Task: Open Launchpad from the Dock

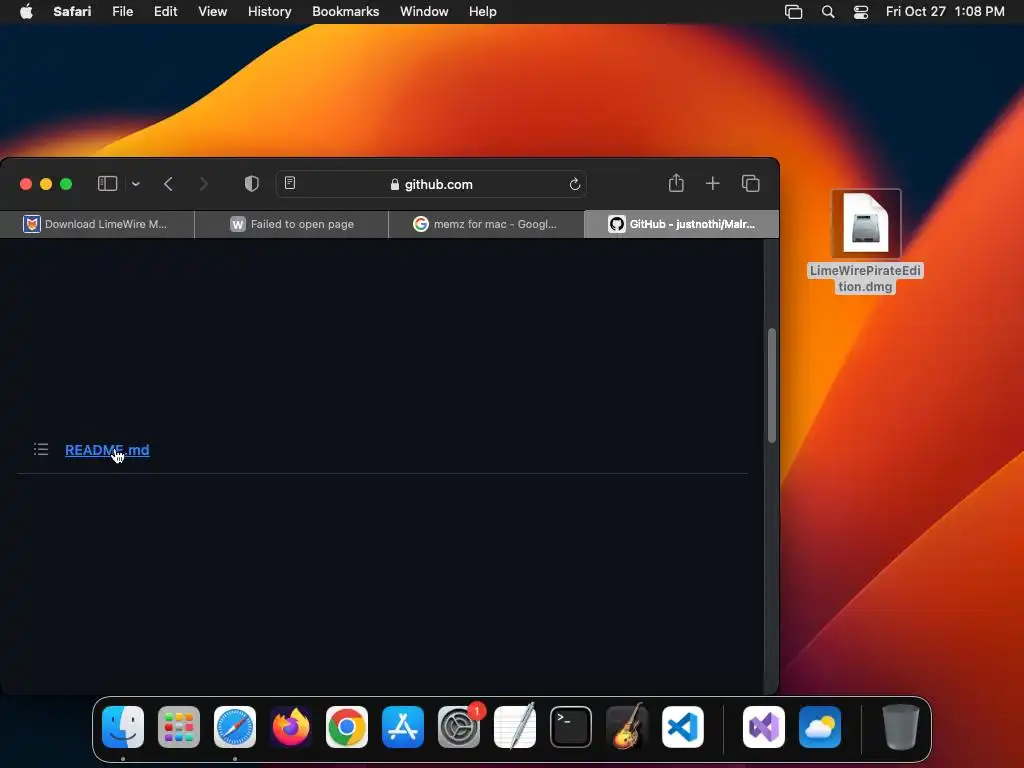Action: click(179, 727)
